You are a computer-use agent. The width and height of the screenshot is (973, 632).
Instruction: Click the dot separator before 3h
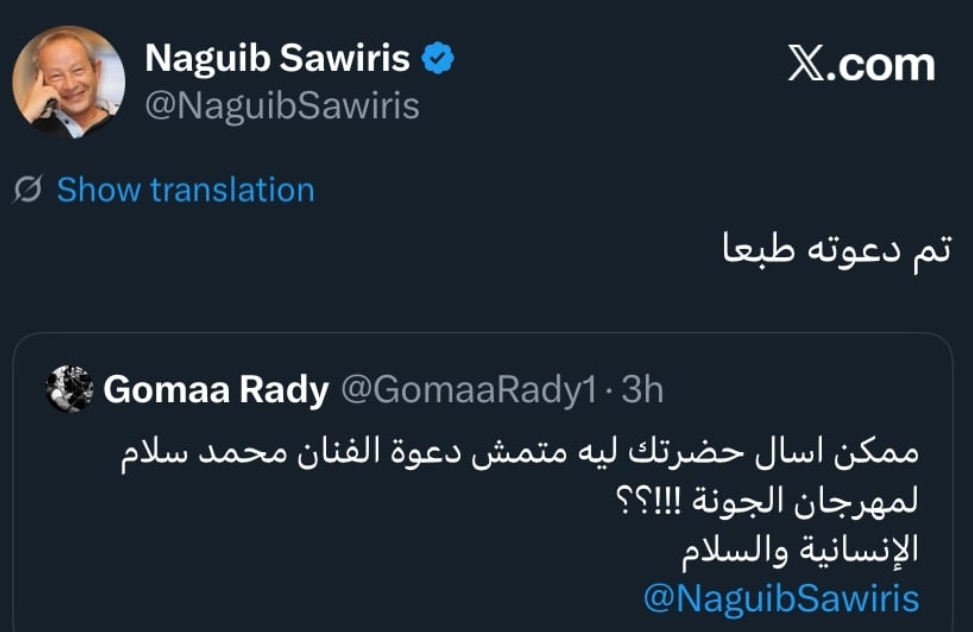point(610,390)
